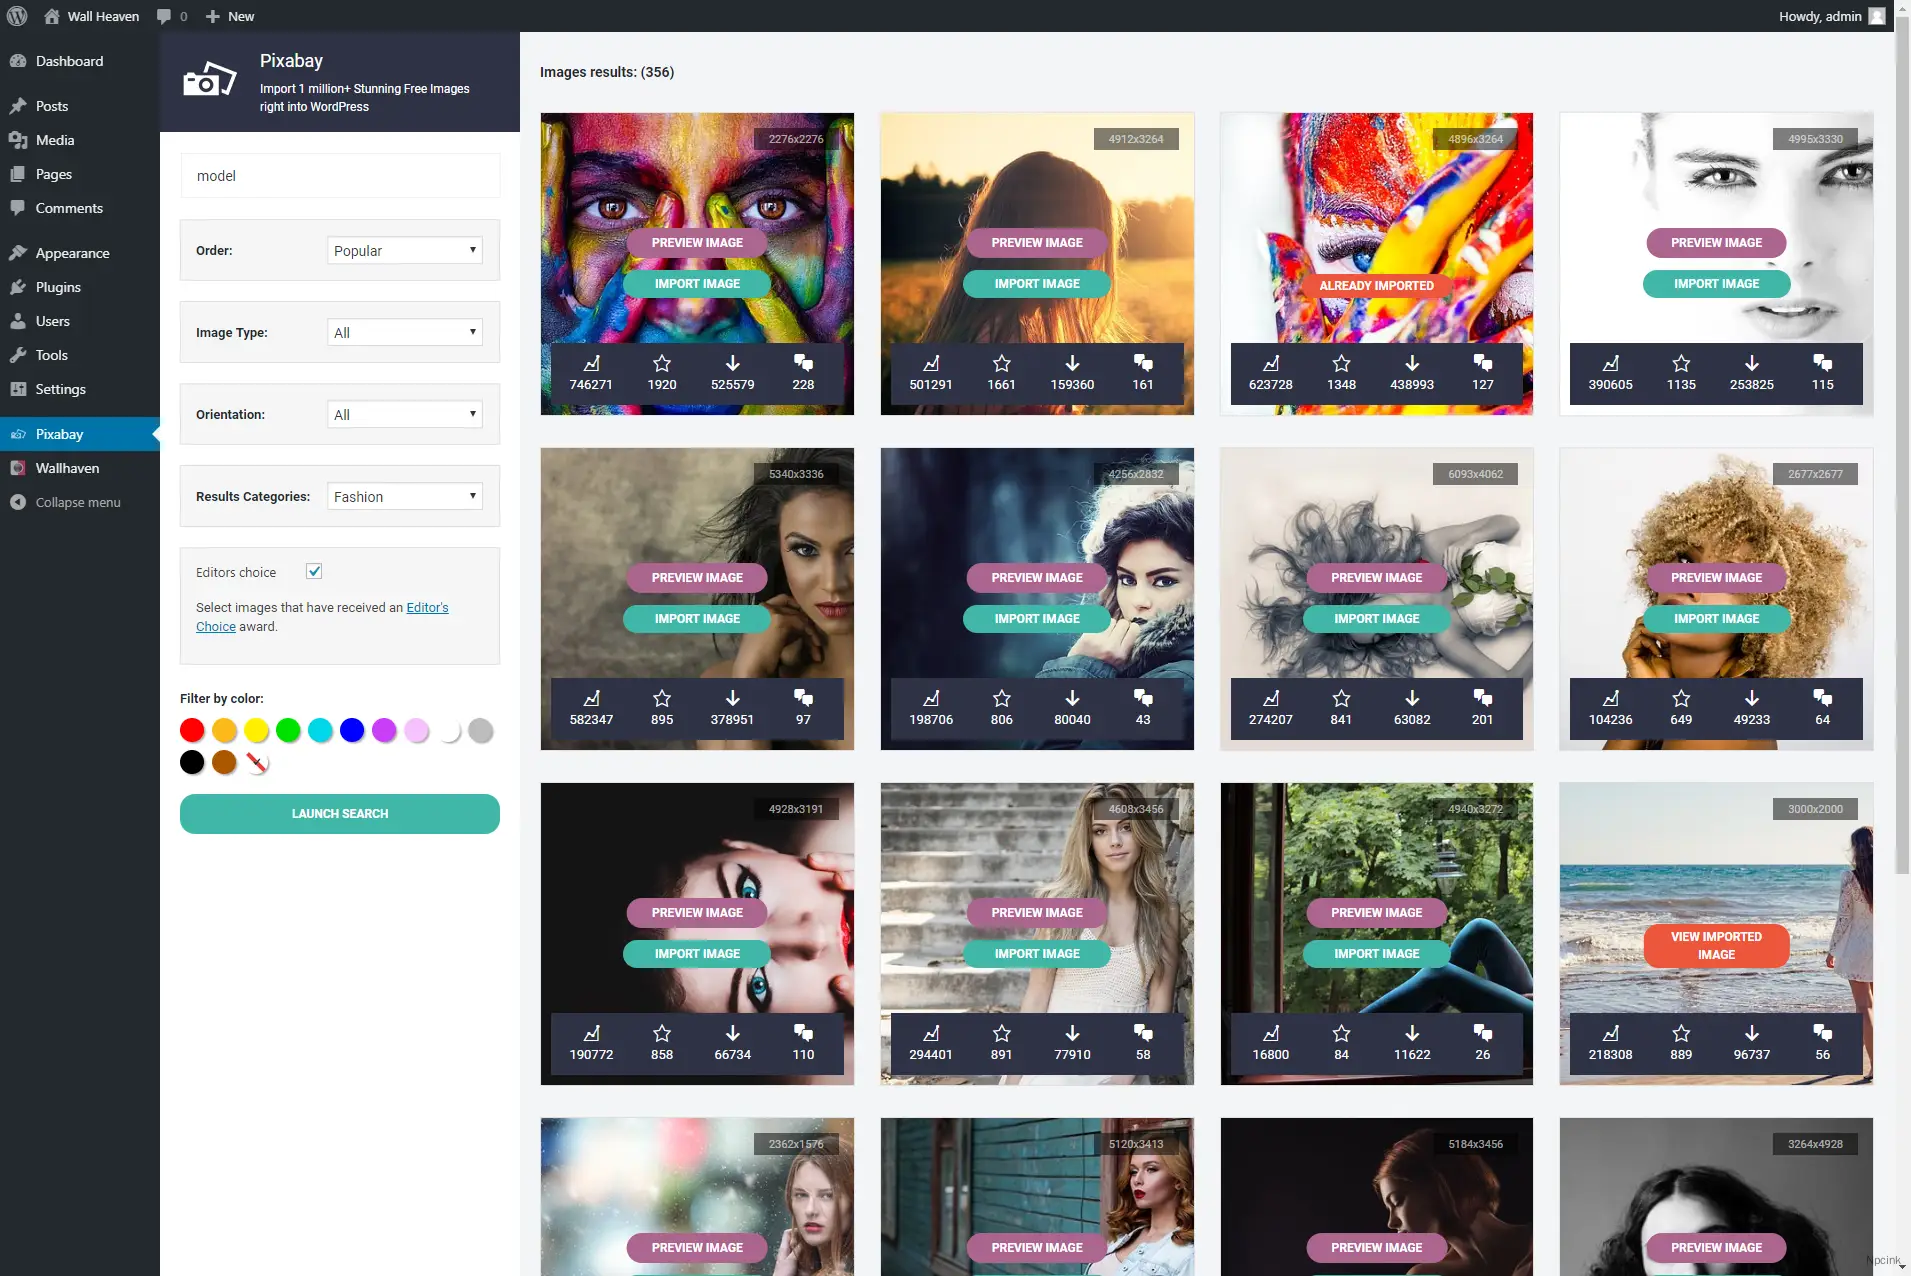Click the comments icon above 115
Viewport: 1911px width, 1276px height.
click(1822, 363)
